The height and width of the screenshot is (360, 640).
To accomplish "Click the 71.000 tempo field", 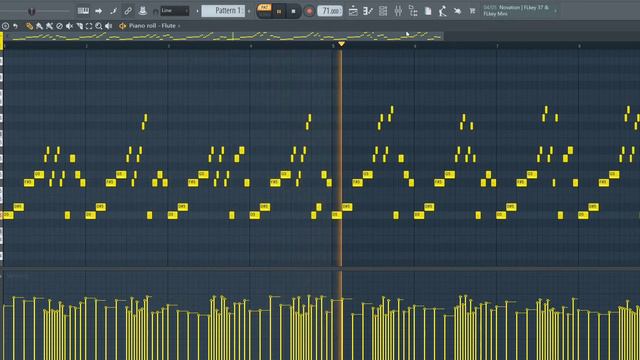I will coord(330,11).
